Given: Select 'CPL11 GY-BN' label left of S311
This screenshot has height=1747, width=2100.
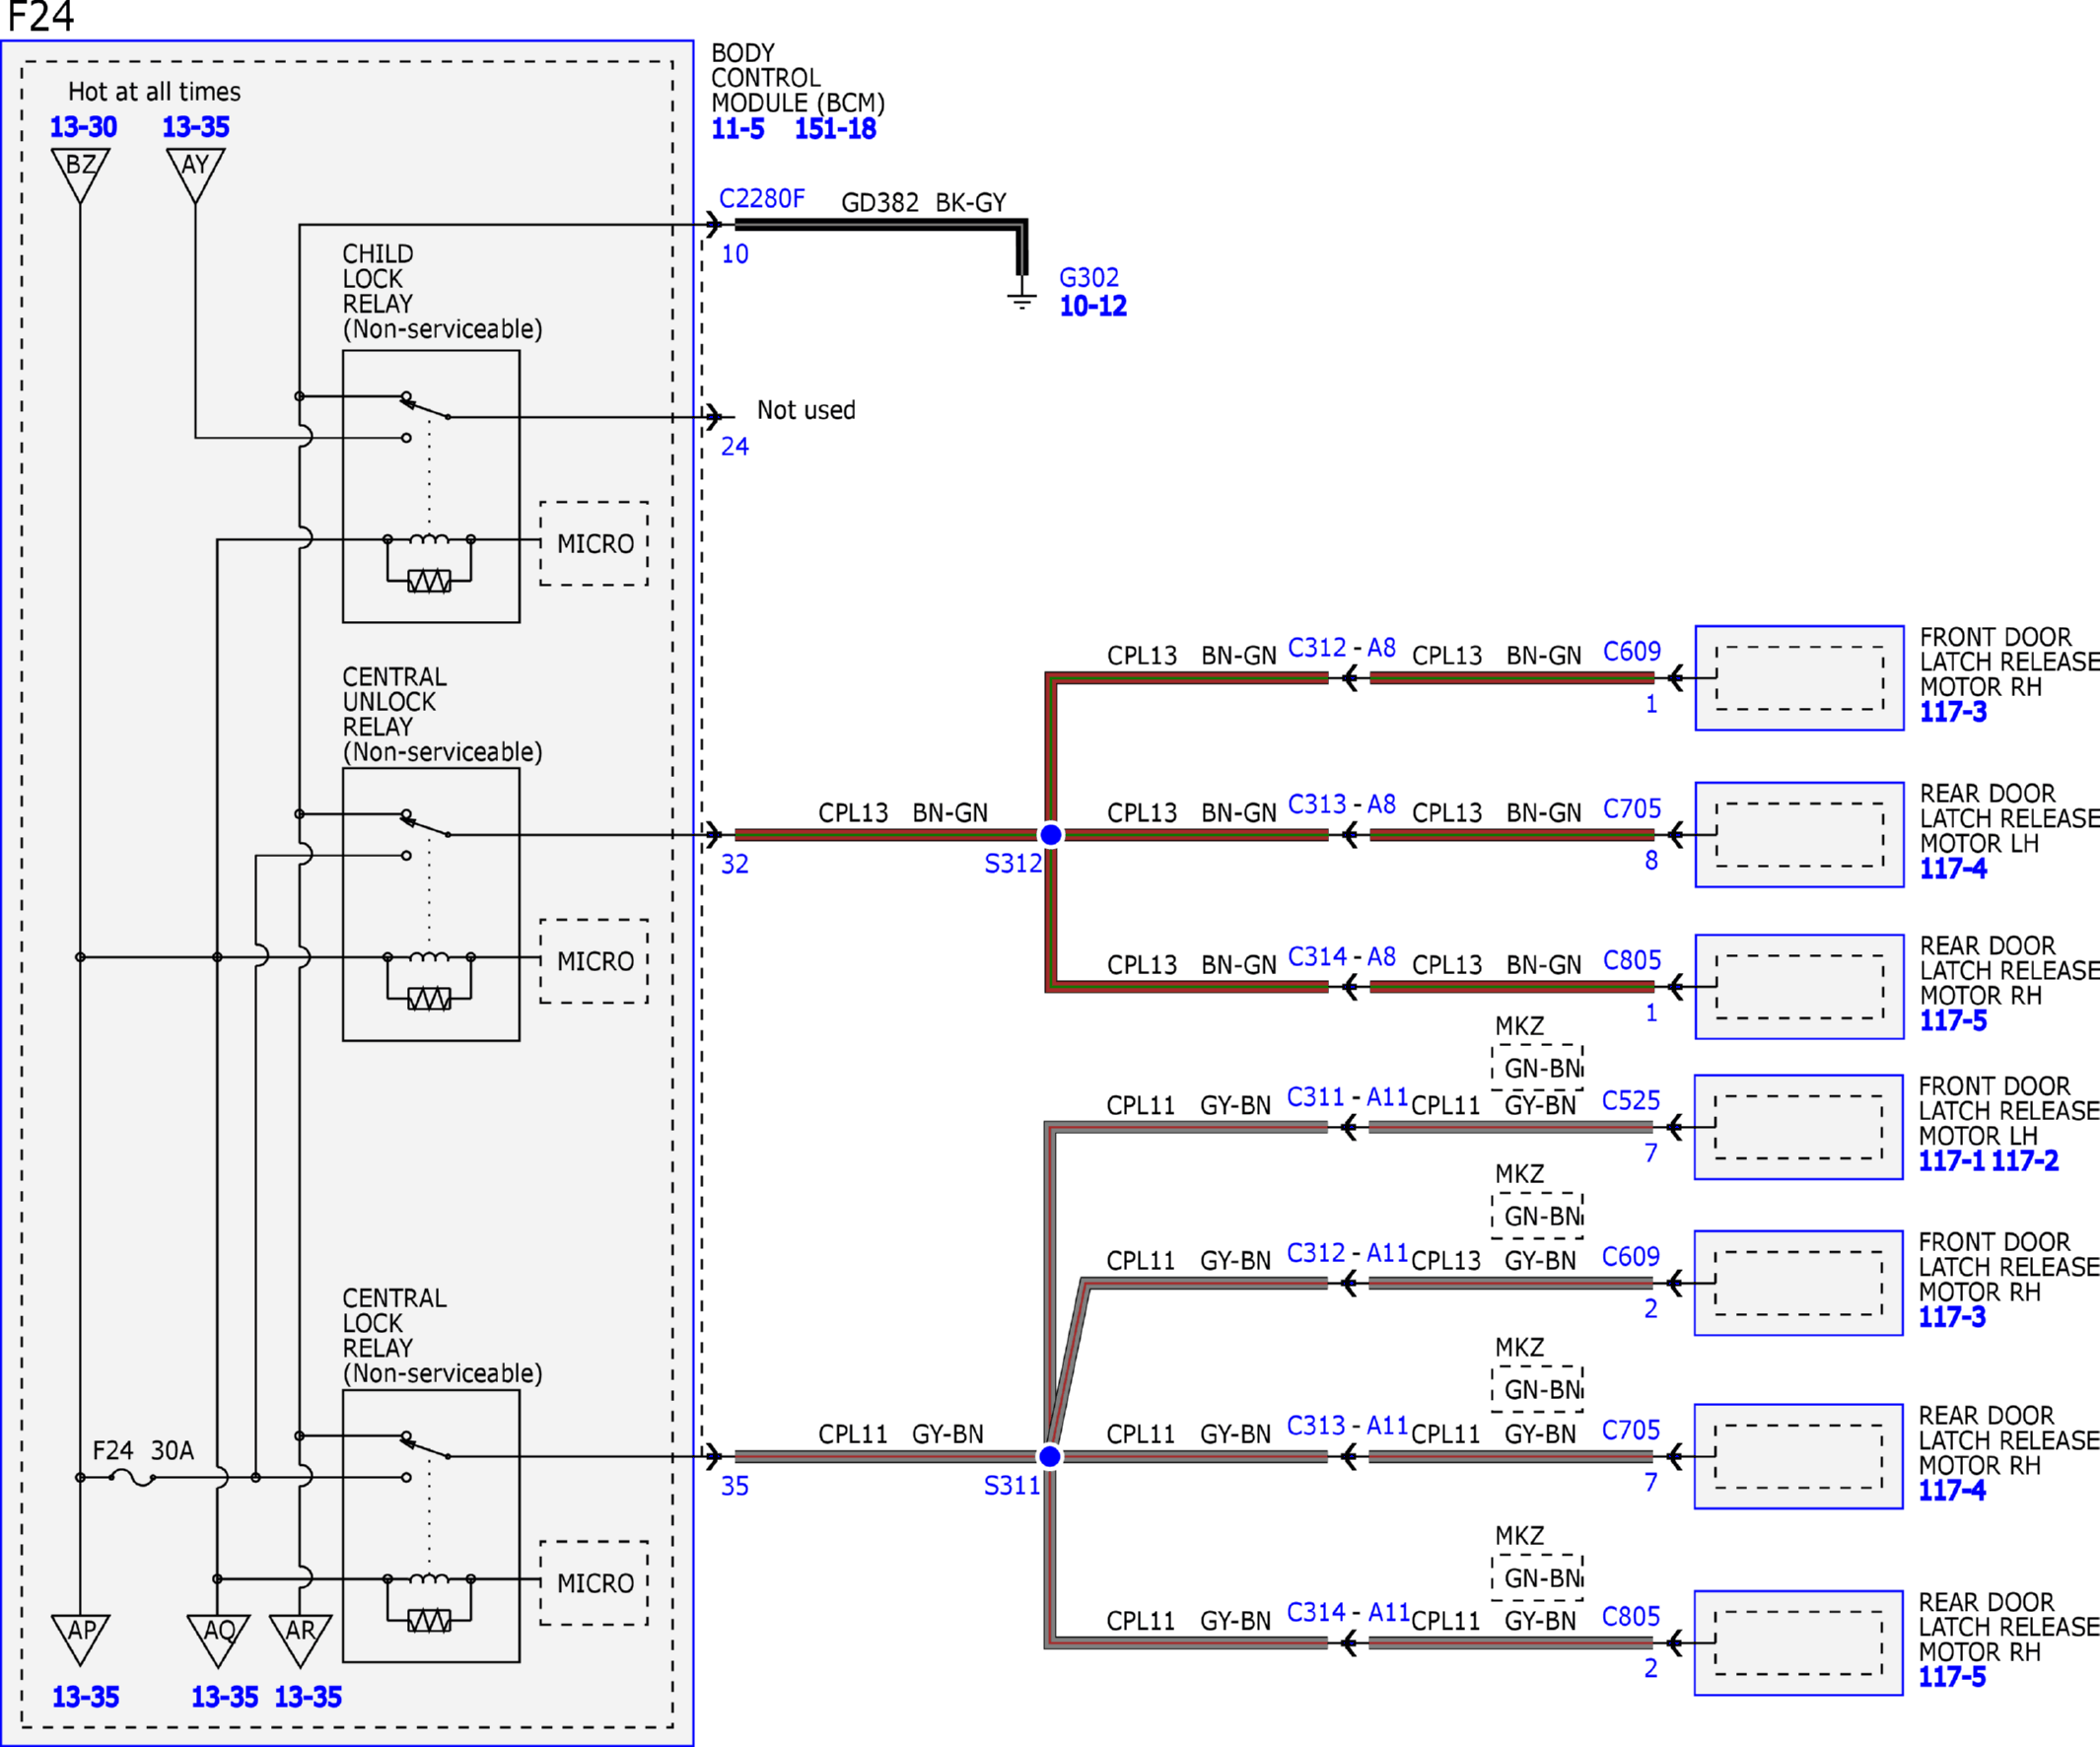Looking at the screenshot, I should click(x=901, y=1434).
